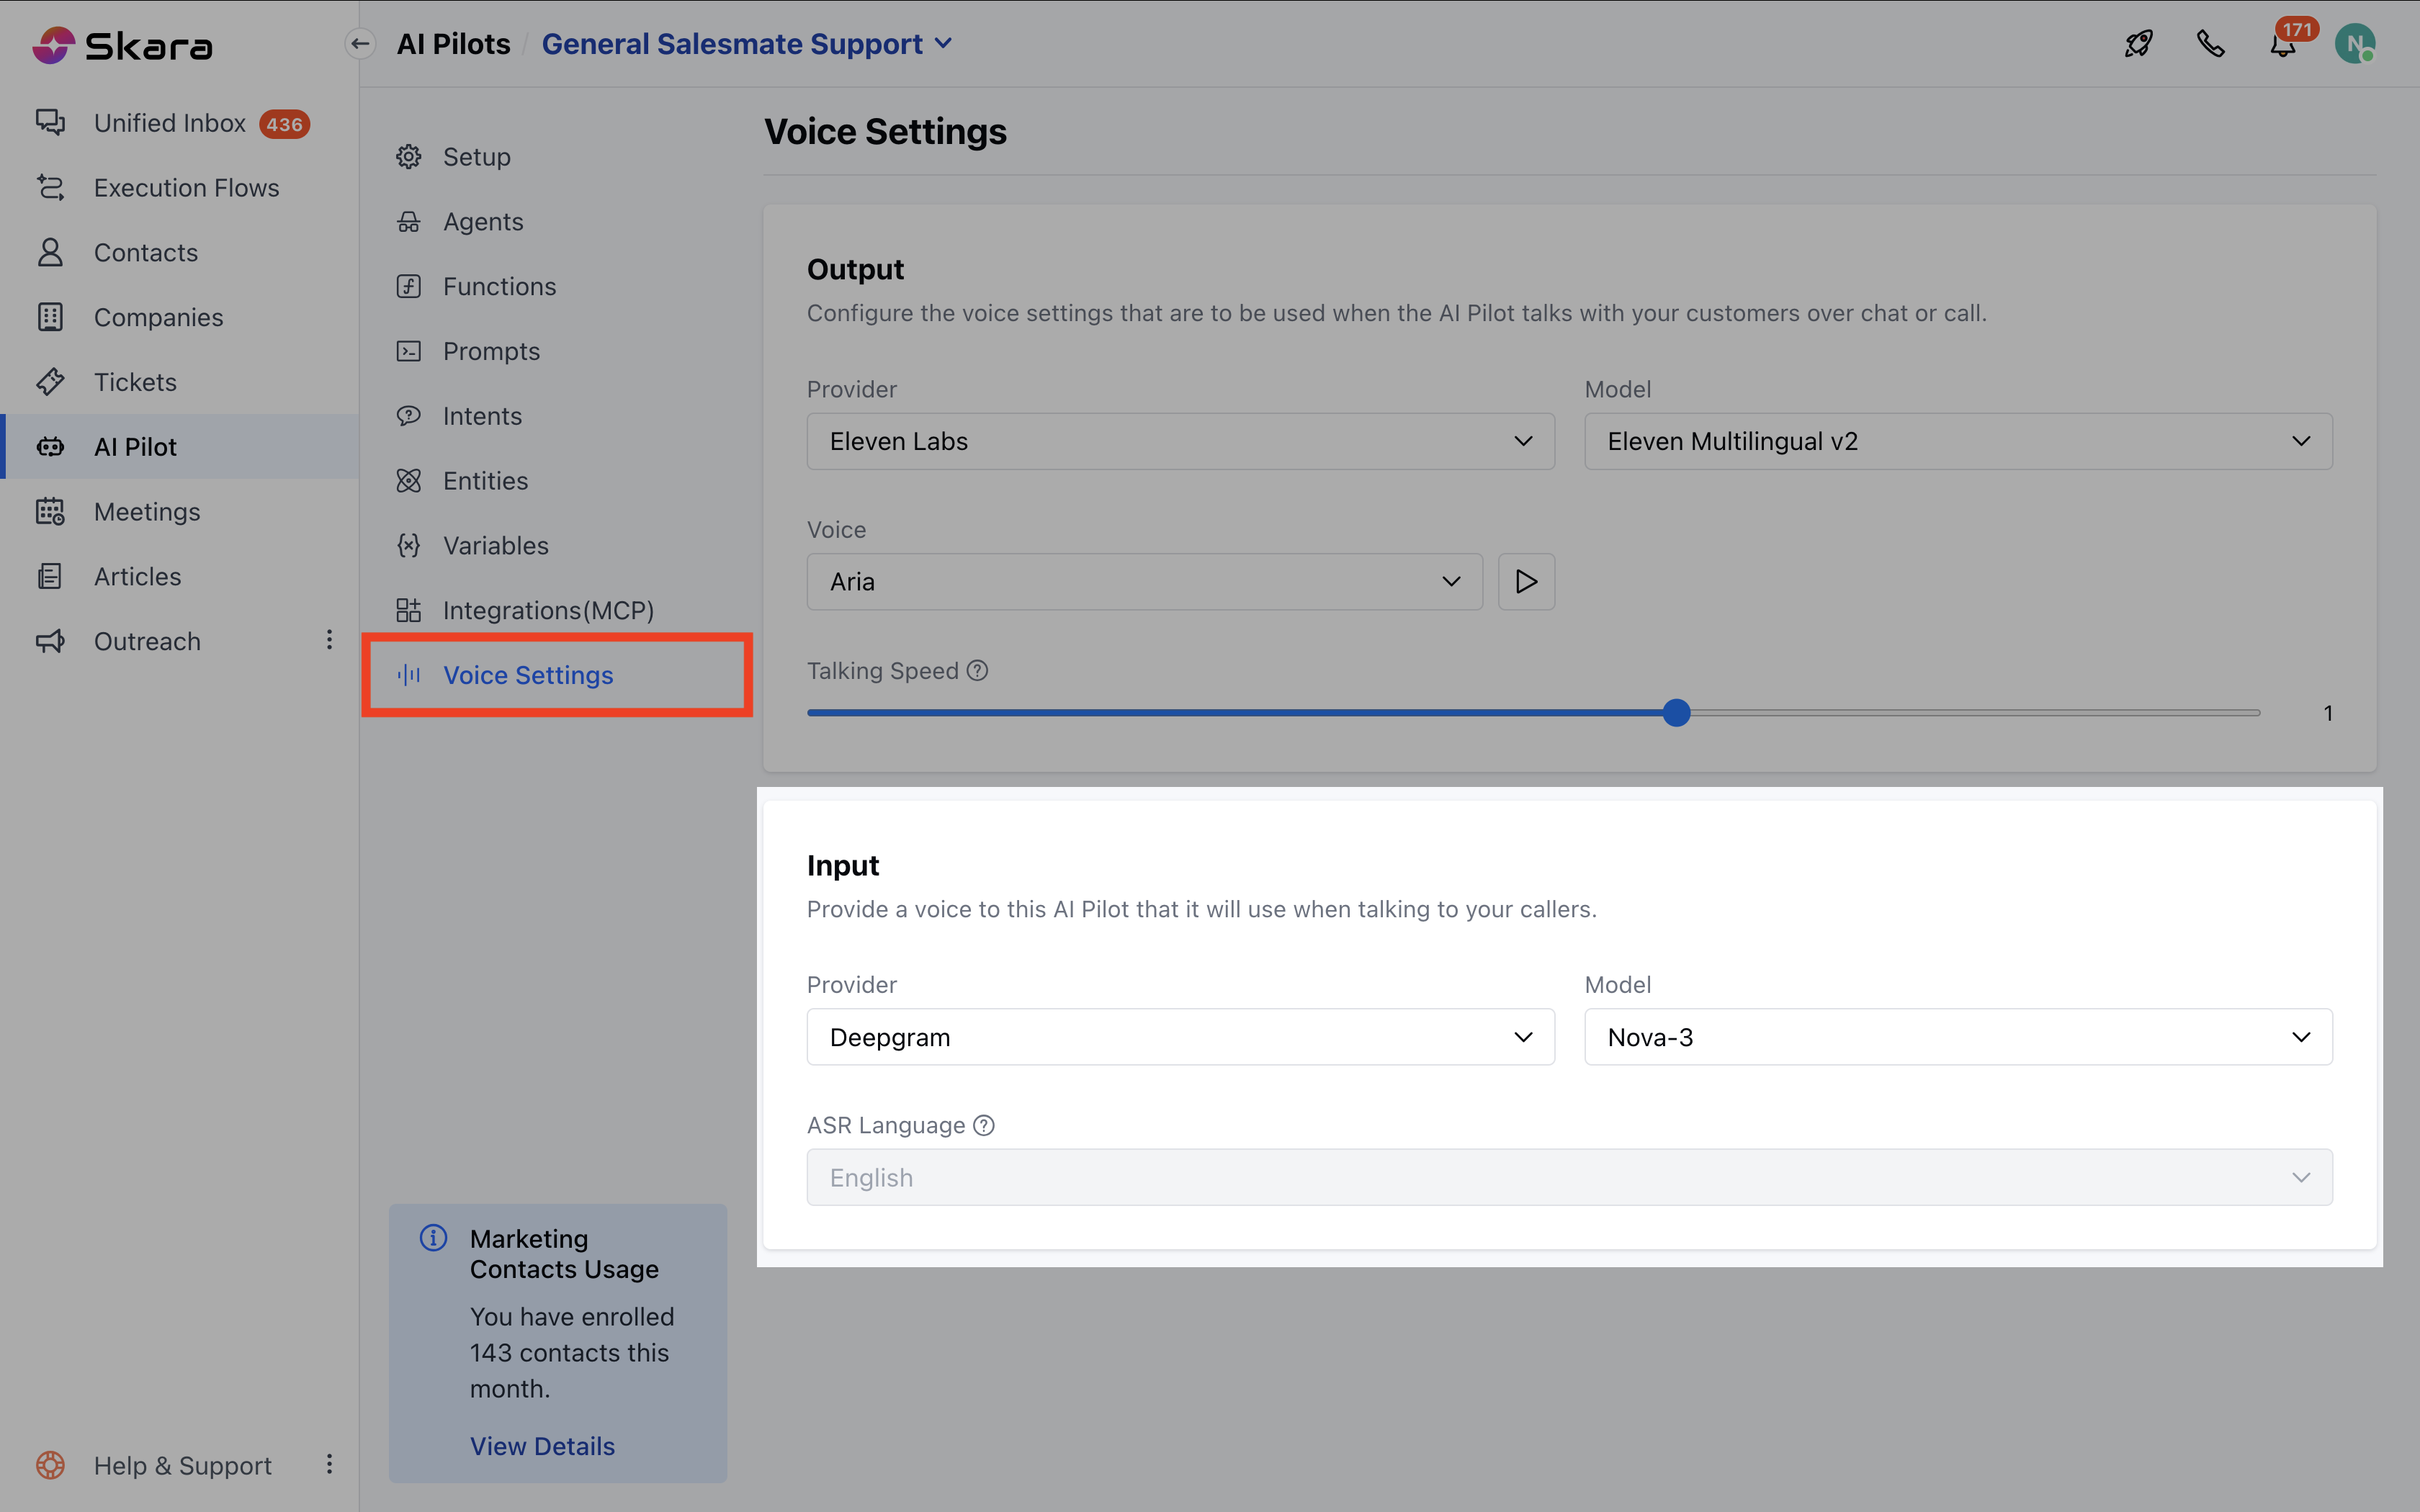Open the Deepgram provider dropdown

pos(1180,1037)
